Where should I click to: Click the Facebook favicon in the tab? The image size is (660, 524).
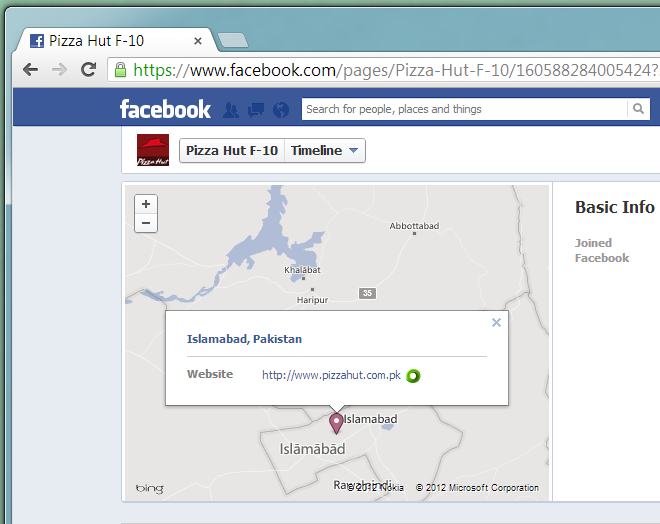tap(37, 41)
